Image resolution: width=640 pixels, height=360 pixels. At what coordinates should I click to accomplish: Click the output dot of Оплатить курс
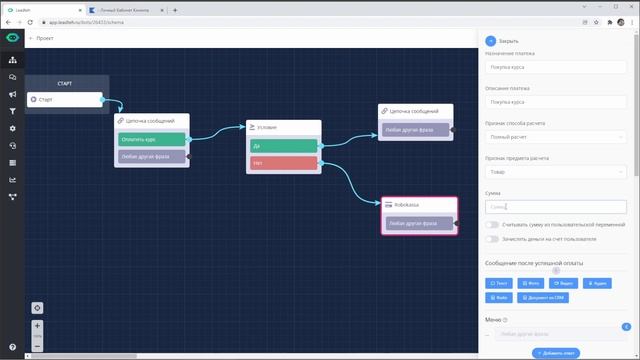point(189,140)
